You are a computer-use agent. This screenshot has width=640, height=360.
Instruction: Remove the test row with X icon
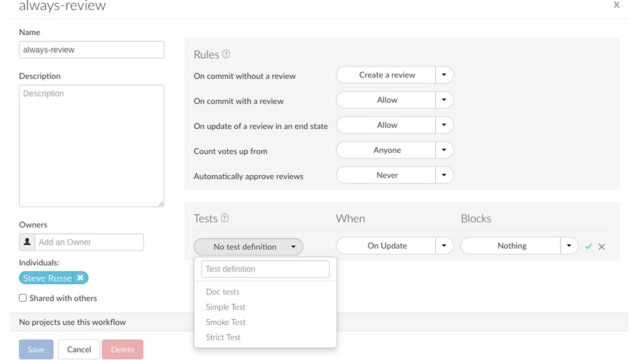[602, 247]
